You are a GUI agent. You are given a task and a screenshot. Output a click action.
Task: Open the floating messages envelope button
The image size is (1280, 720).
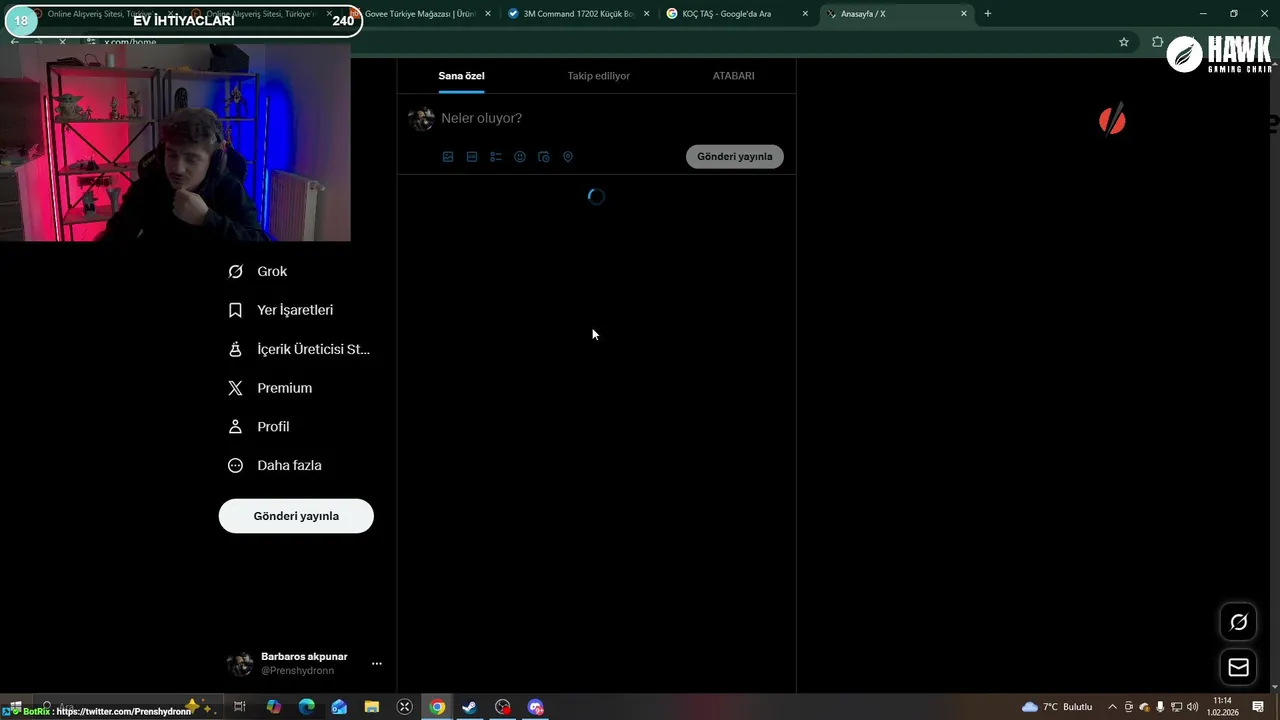(x=1238, y=667)
